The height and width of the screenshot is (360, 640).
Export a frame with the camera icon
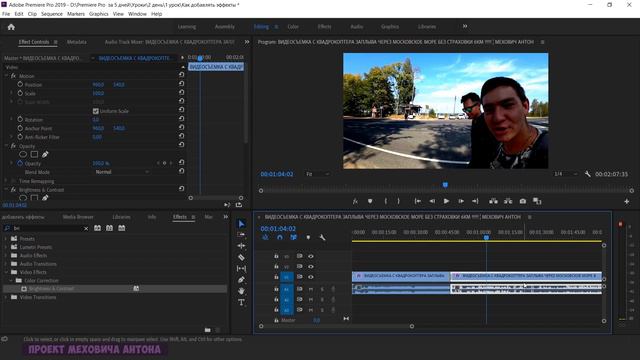pyautogui.click(x=522, y=201)
